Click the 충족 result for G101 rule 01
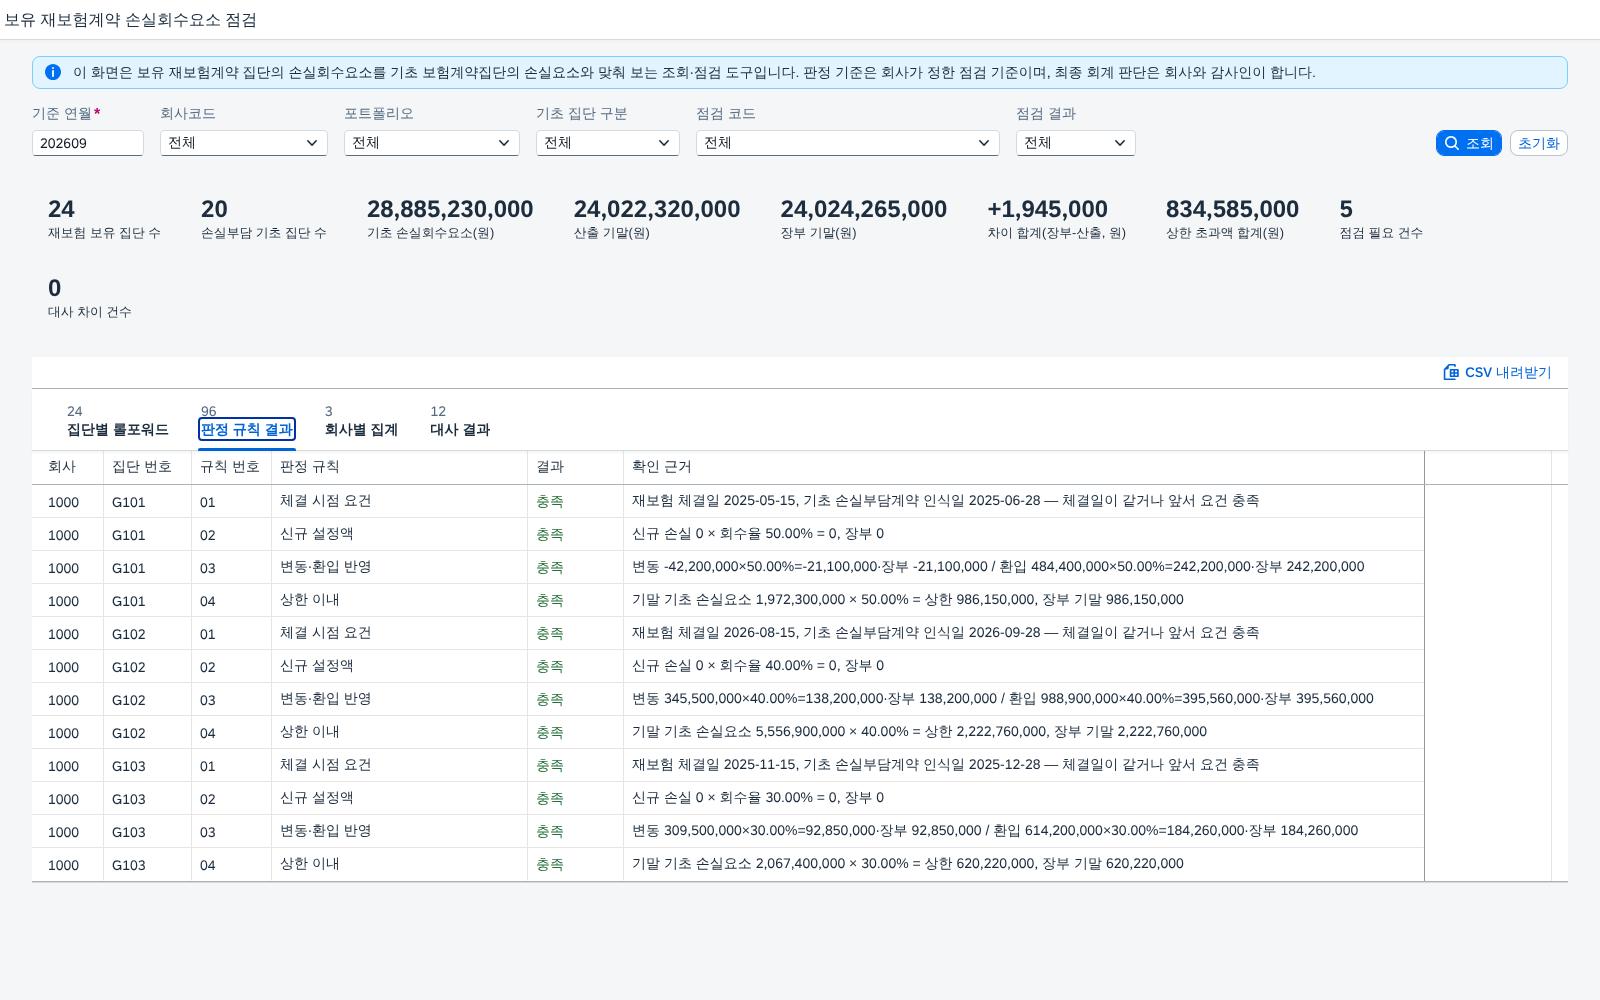Image resolution: width=1600 pixels, height=1000 pixels. click(550, 501)
